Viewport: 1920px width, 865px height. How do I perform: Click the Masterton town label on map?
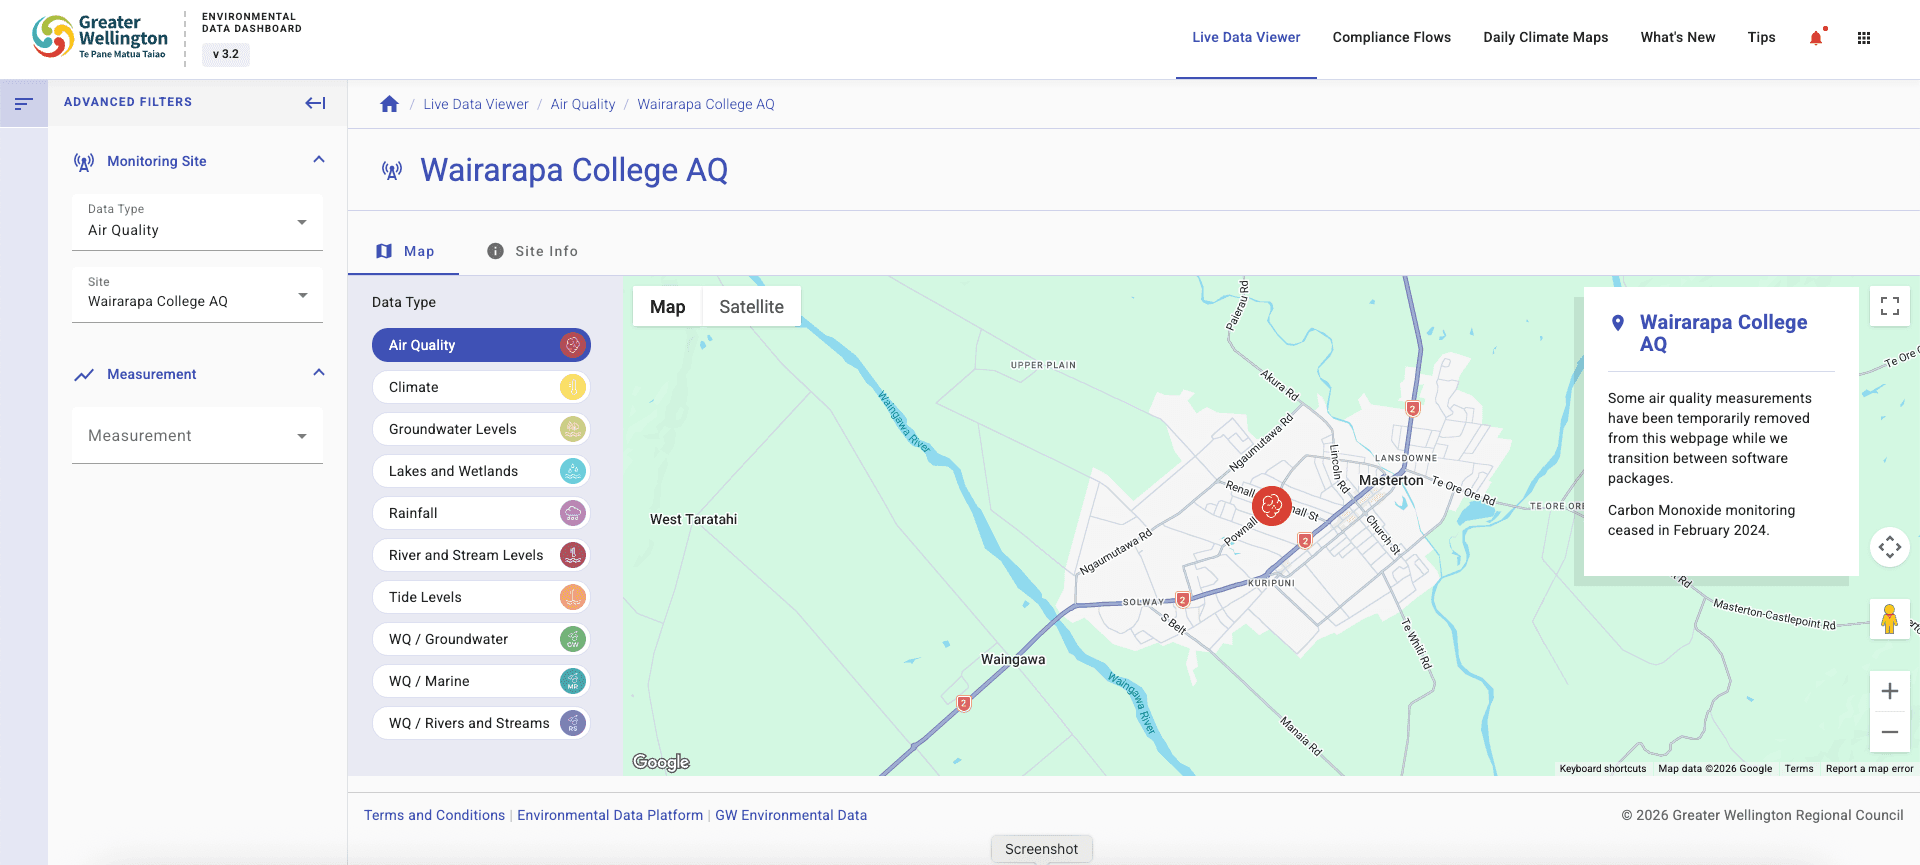(1391, 480)
